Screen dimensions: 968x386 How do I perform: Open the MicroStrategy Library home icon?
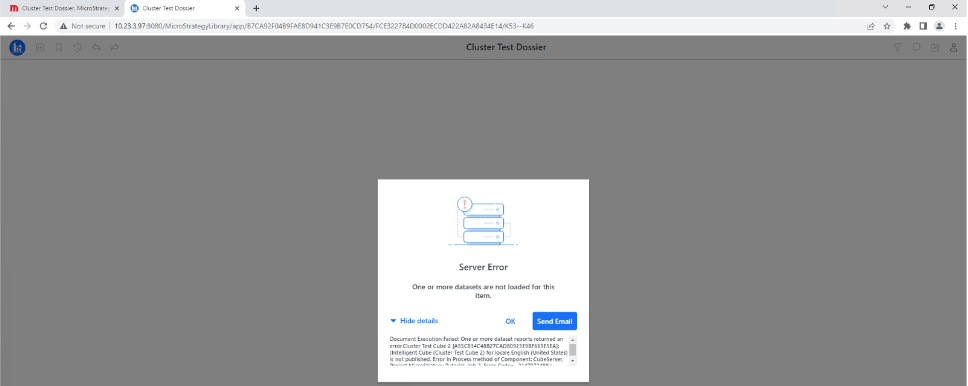[x=17, y=48]
